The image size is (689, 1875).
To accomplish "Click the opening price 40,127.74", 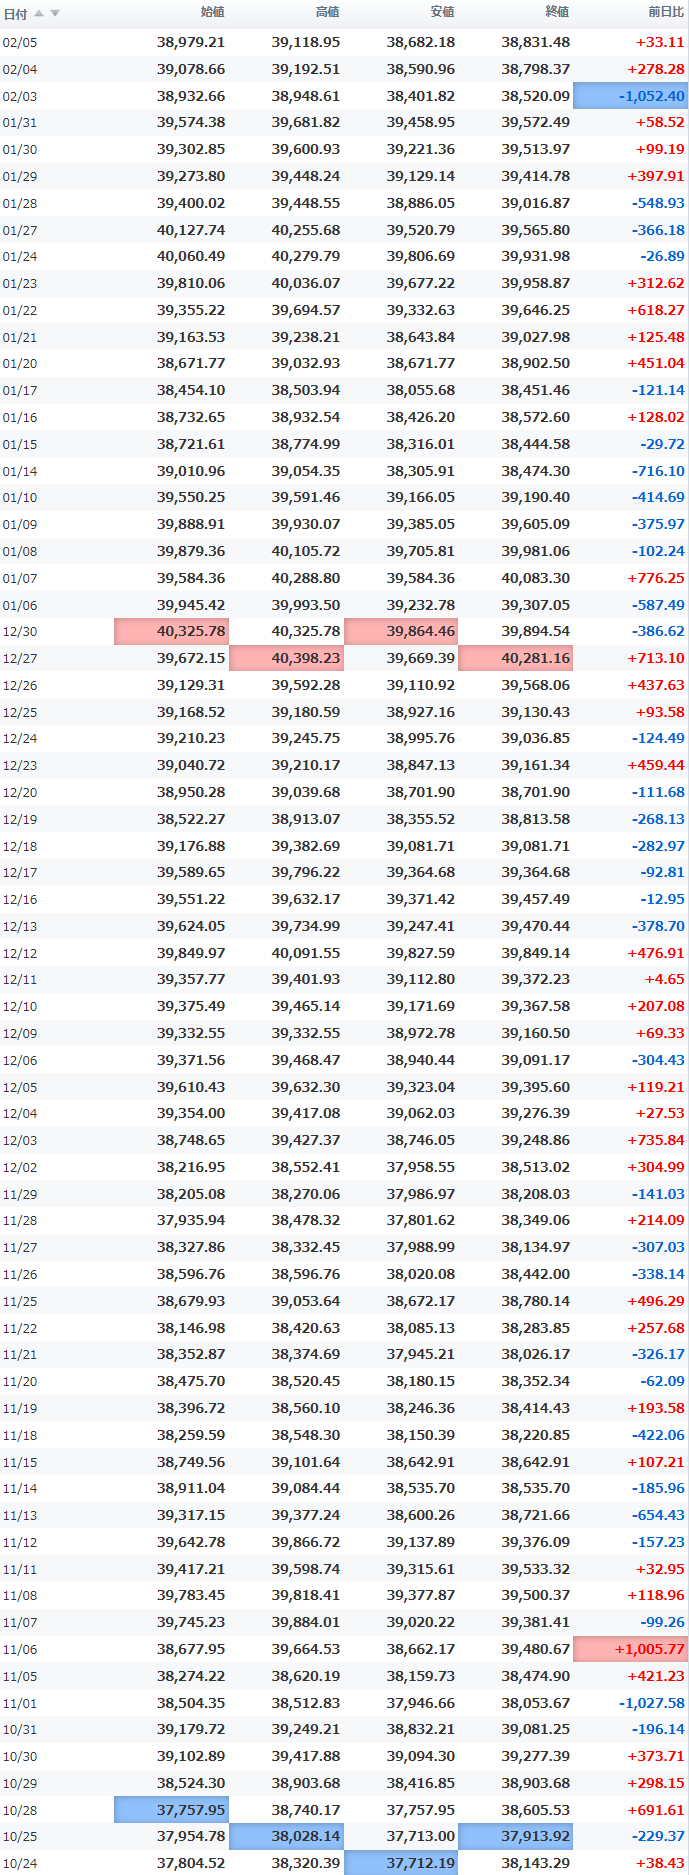I will pyautogui.click(x=191, y=230).
